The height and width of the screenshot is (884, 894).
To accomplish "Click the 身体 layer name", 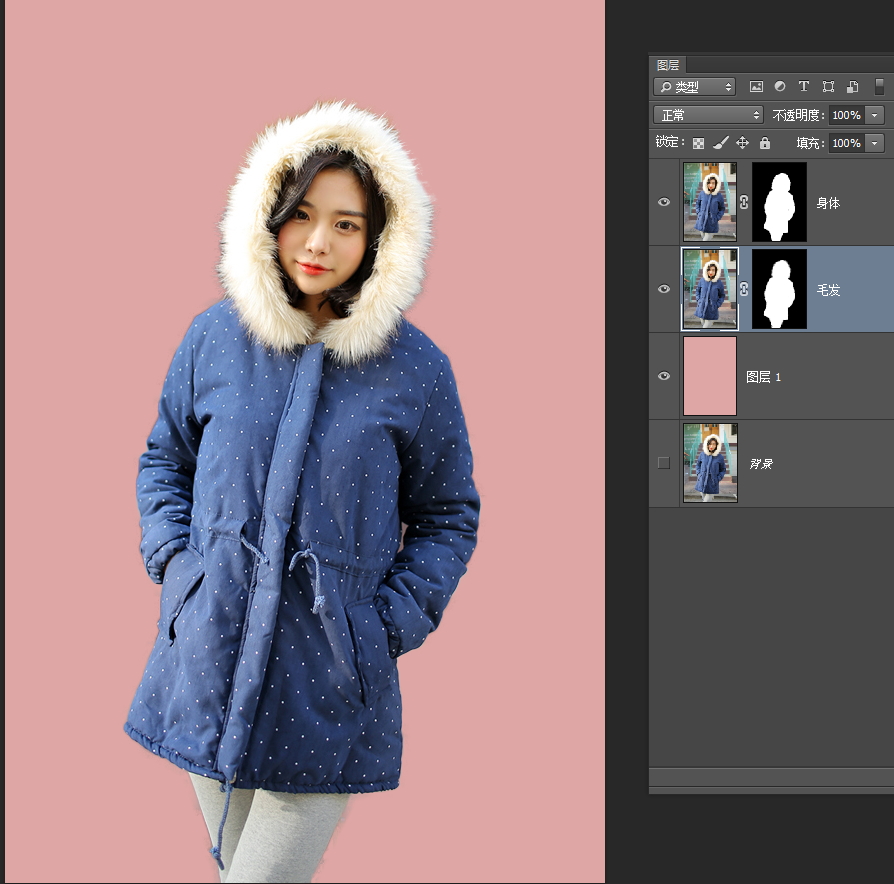I will [x=828, y=203].
